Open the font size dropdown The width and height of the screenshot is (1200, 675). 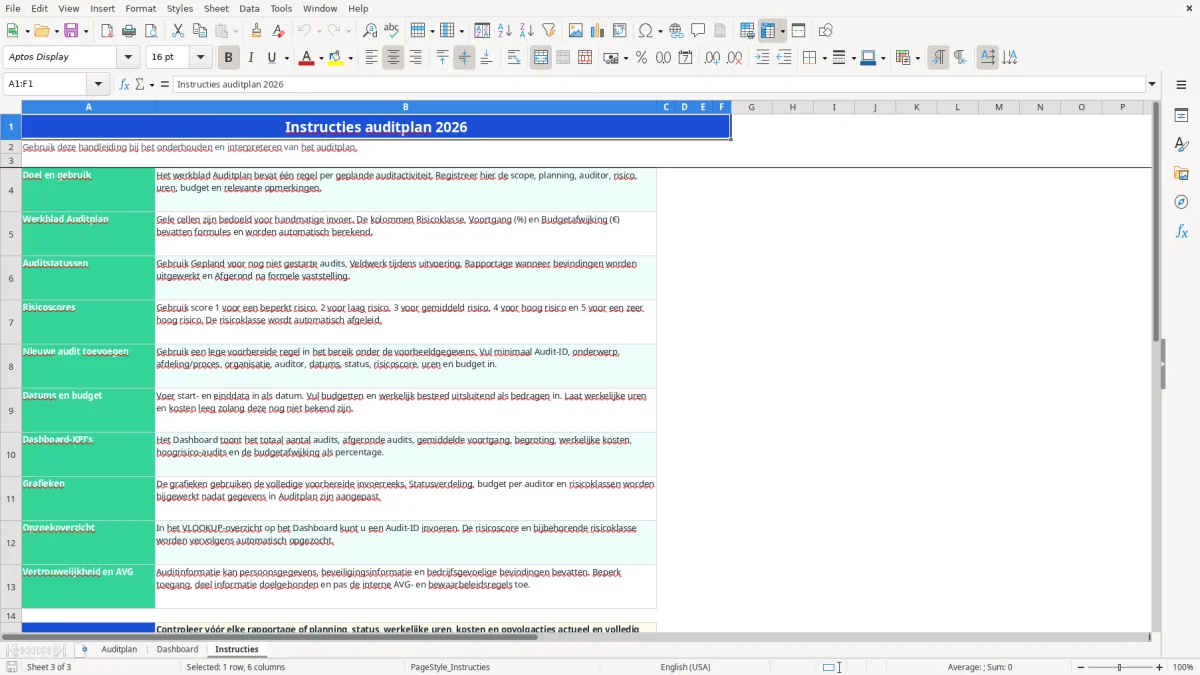tap(201, 58)
